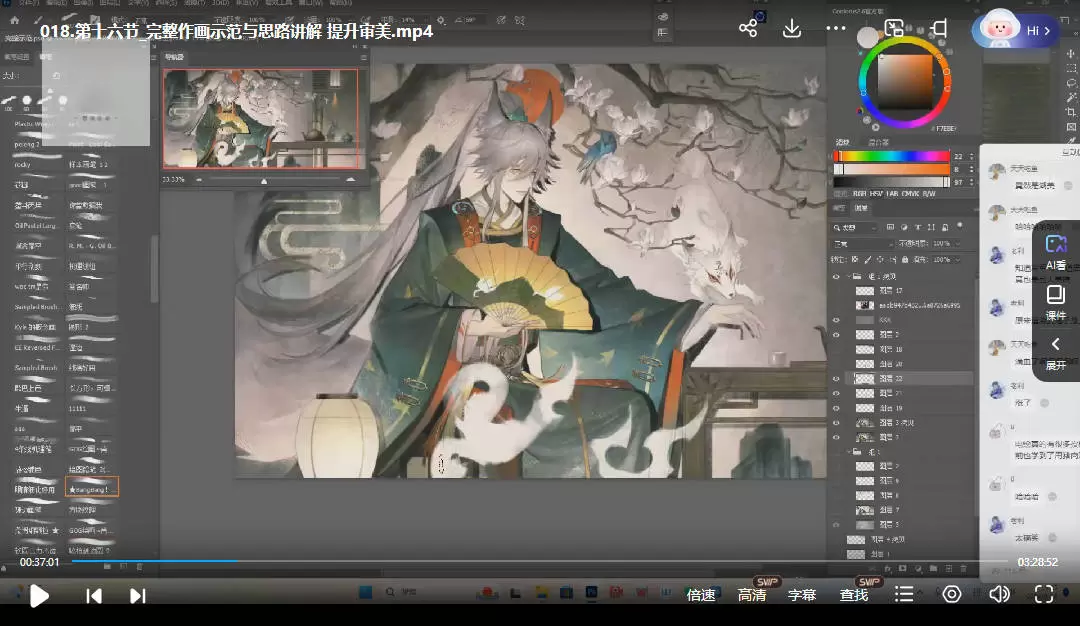Play the video
Screen dimensions: 1080x626
[x=39, y=596]
